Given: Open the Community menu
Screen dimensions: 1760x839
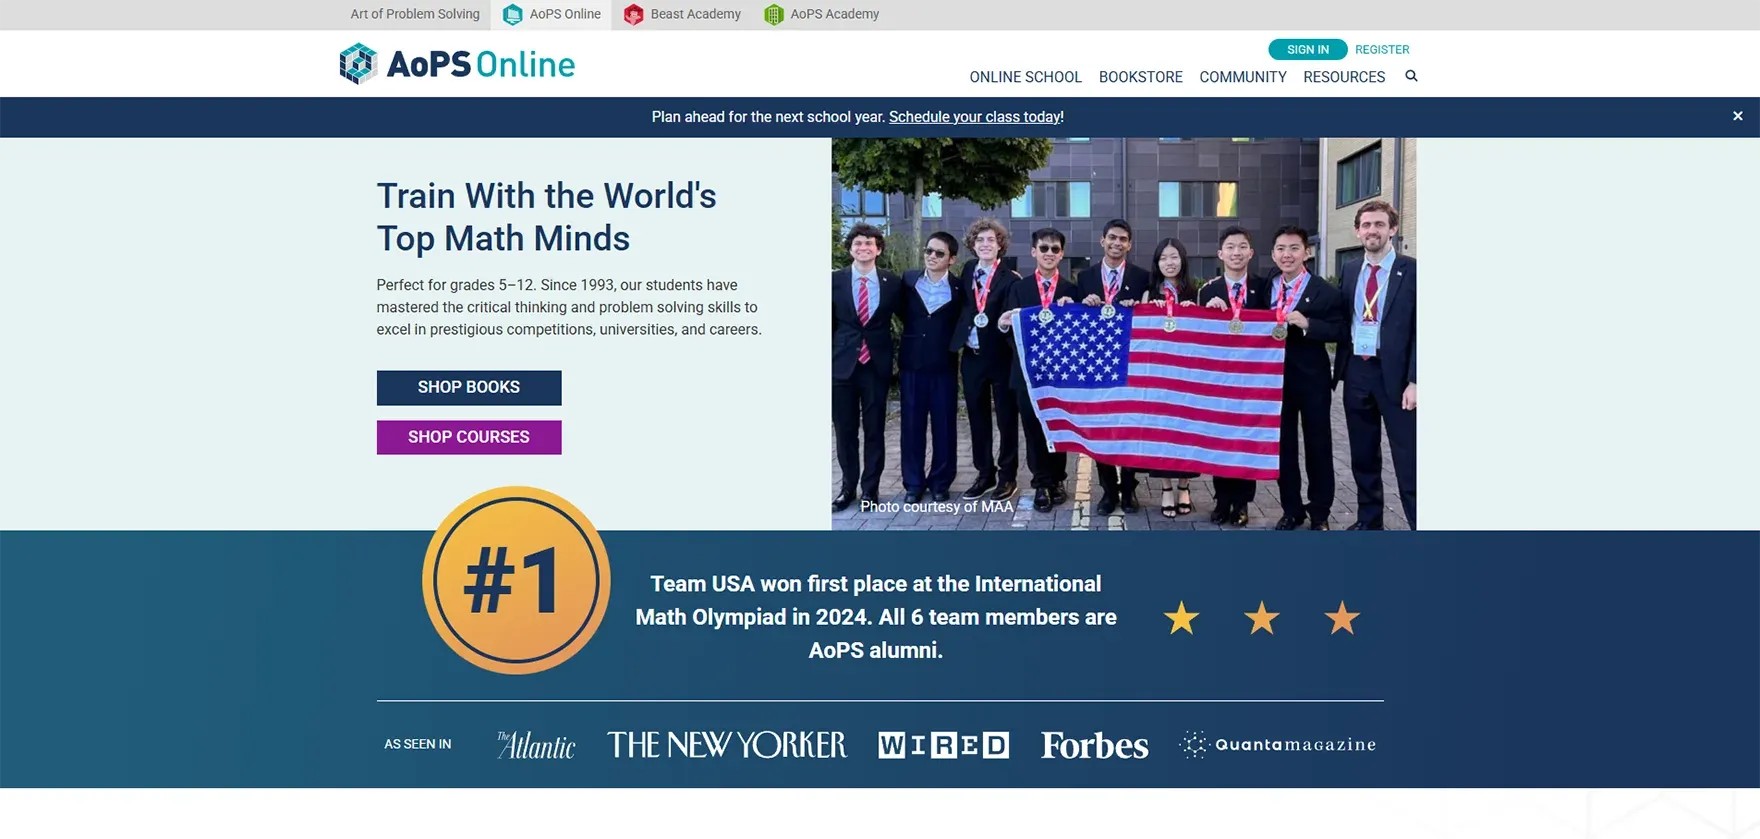Looking at the screenshot, I should (x=1243, y=77).
